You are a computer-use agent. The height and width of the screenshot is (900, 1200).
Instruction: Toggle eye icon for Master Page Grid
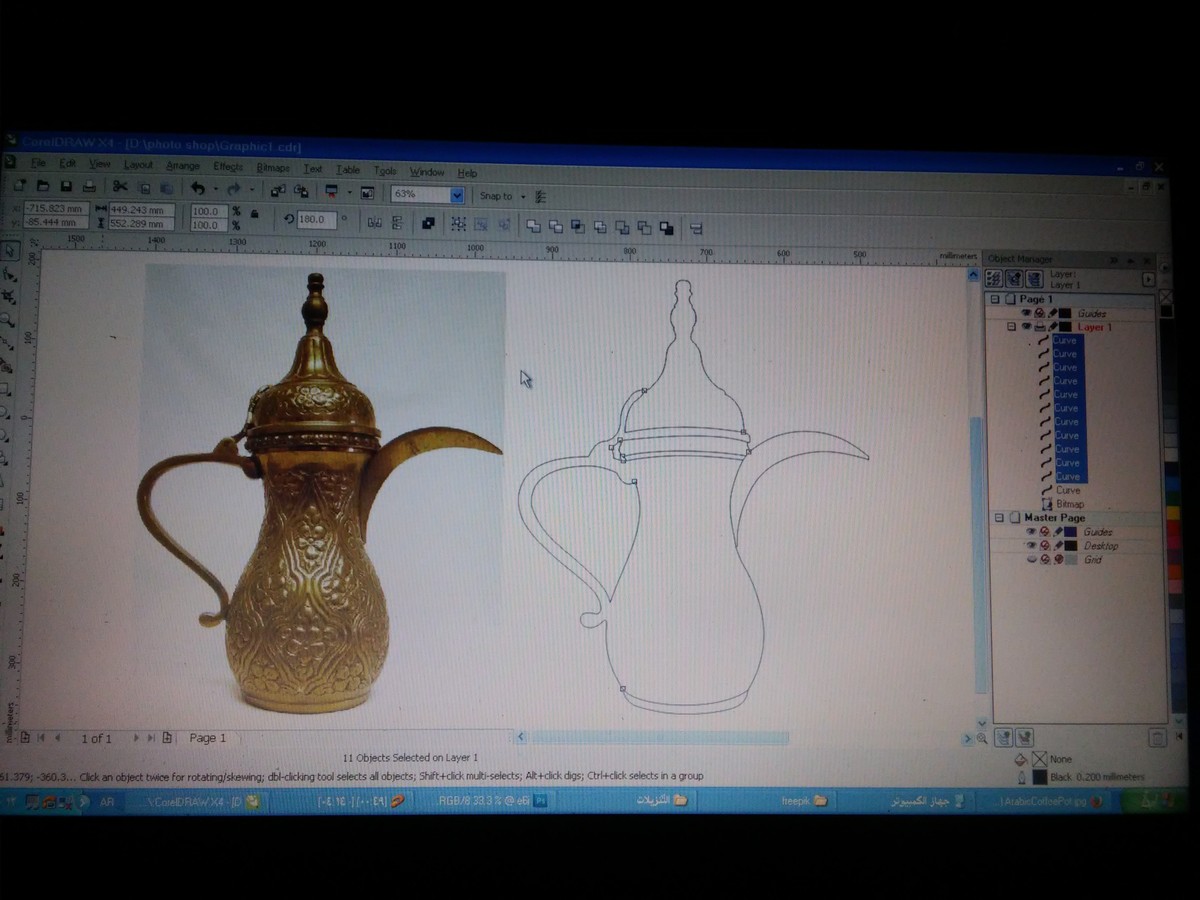[1031, 560]
